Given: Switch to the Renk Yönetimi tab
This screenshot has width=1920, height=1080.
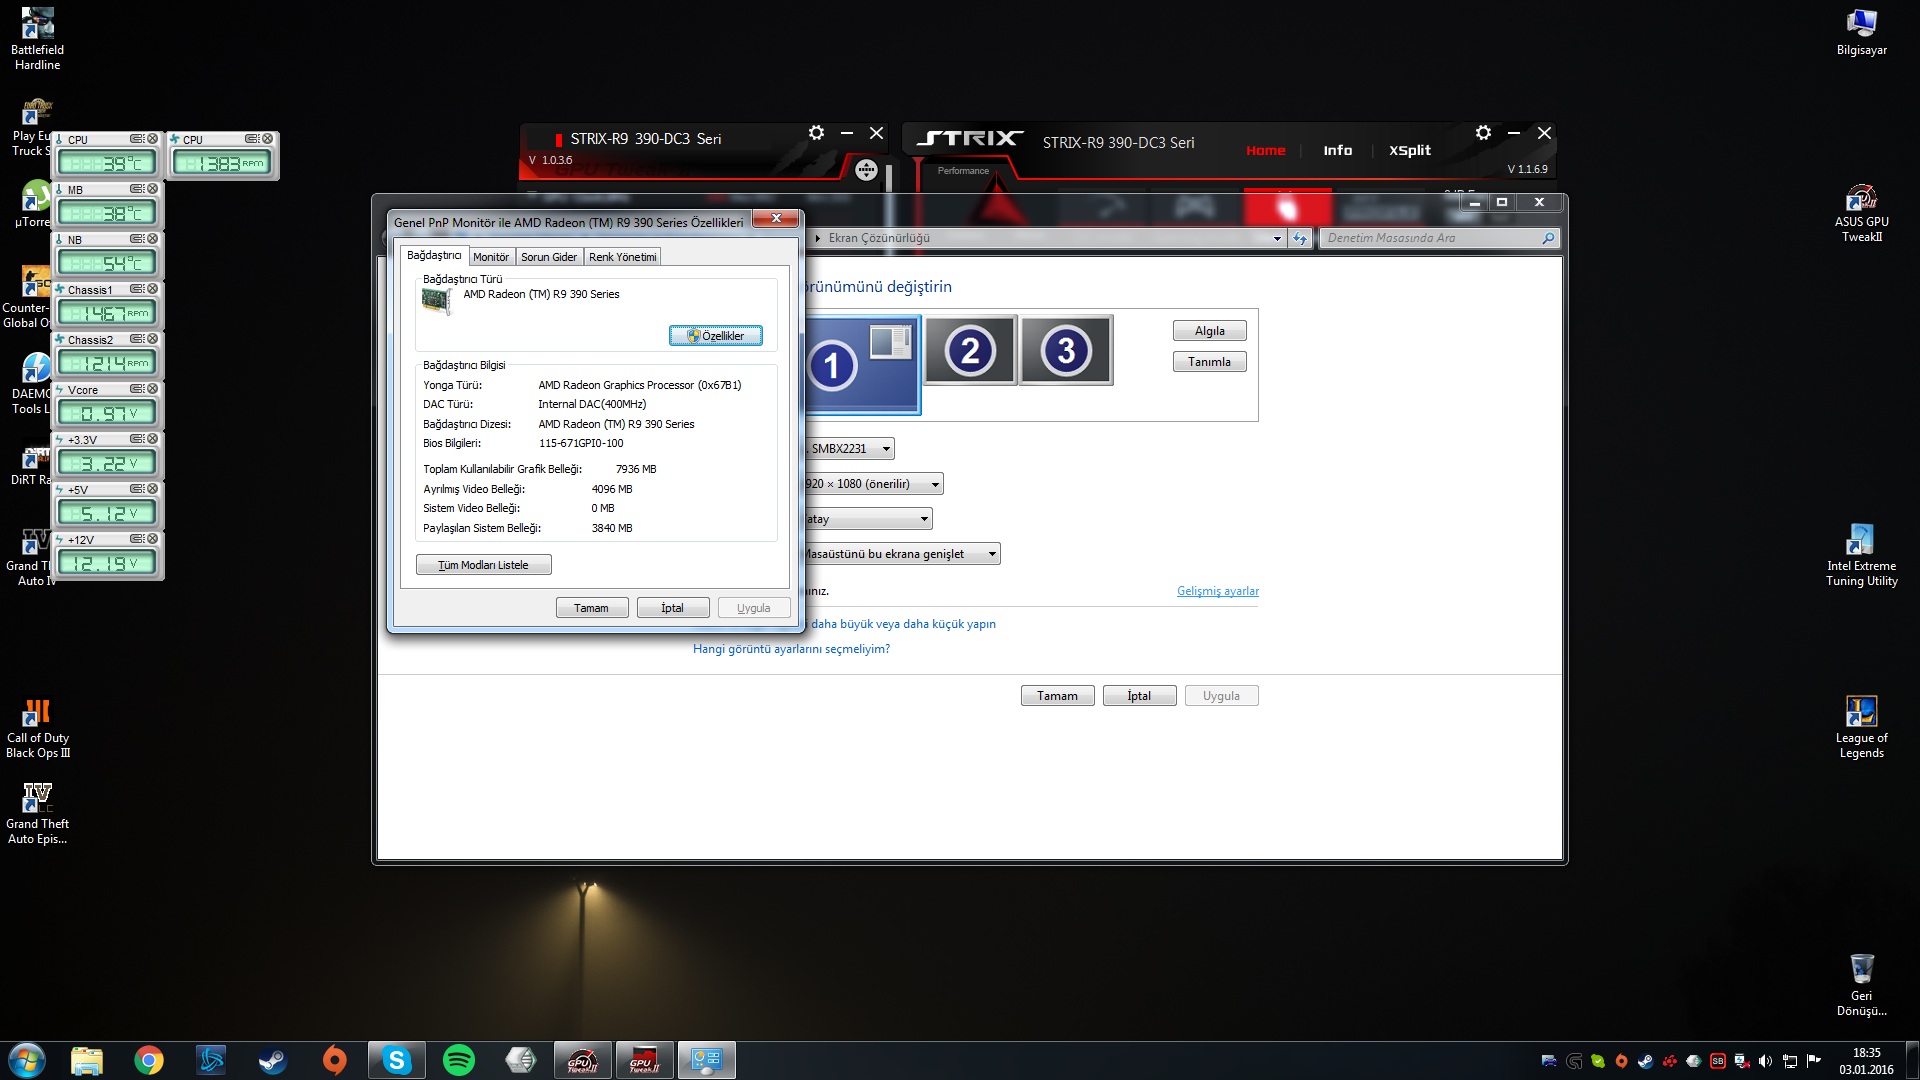Looking at the screenshot, I should coord(623,257).
